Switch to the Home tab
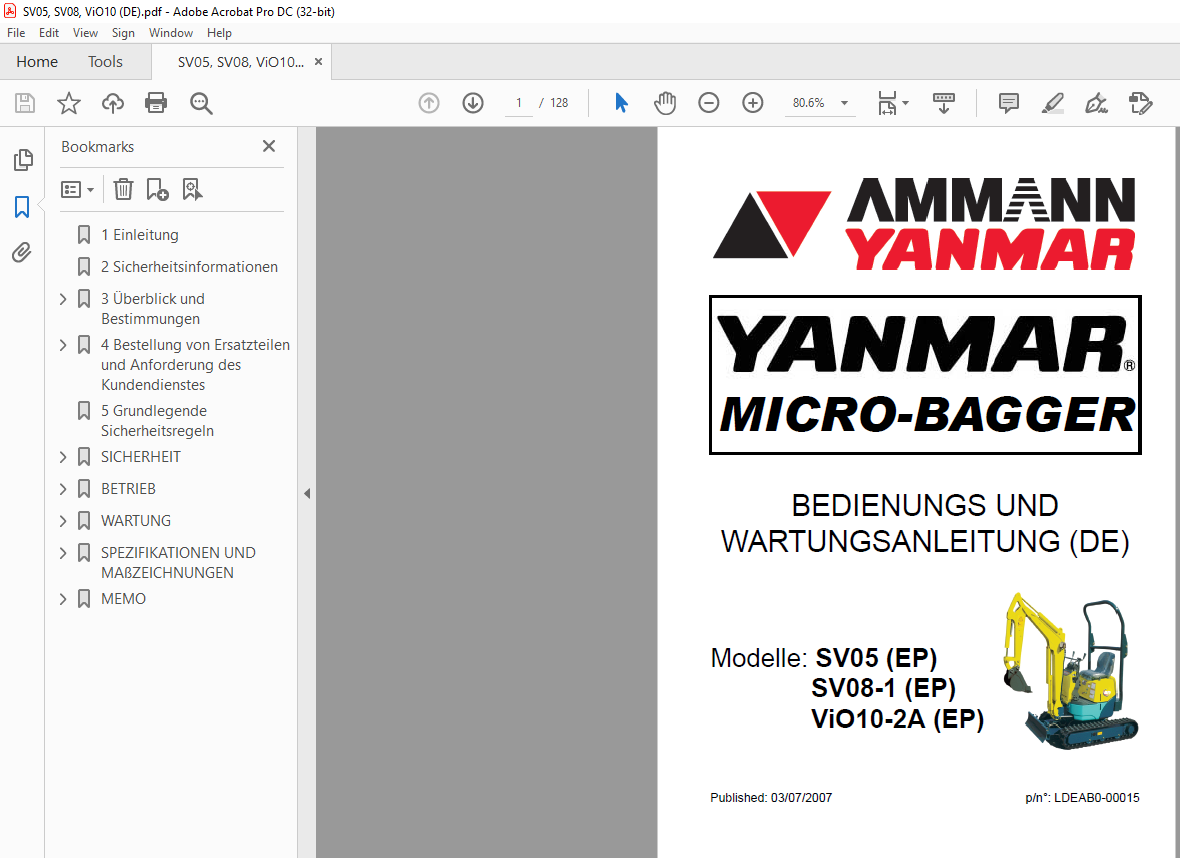The width and height of the screenshot is (1180, 858). [x=37, y=62]
